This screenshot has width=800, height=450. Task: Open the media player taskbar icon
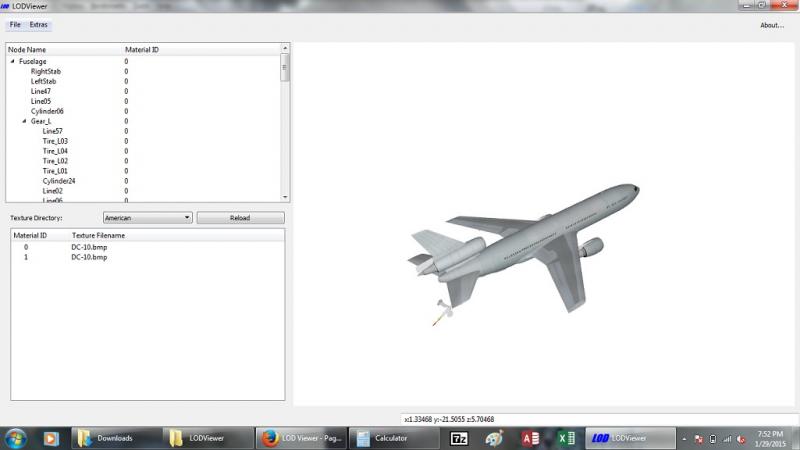click(51, 438)
